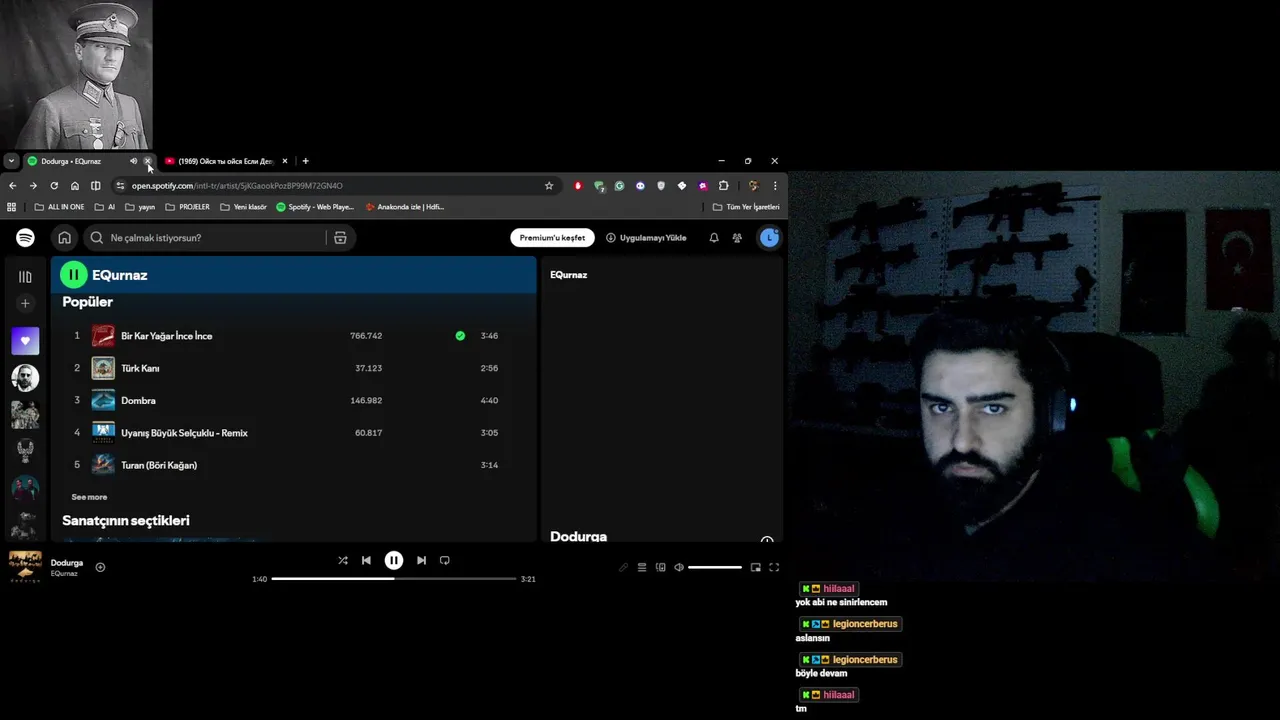Viewport: 1280px width, 720px height.
Task: Go back in browser
Action: pos(12,186)
